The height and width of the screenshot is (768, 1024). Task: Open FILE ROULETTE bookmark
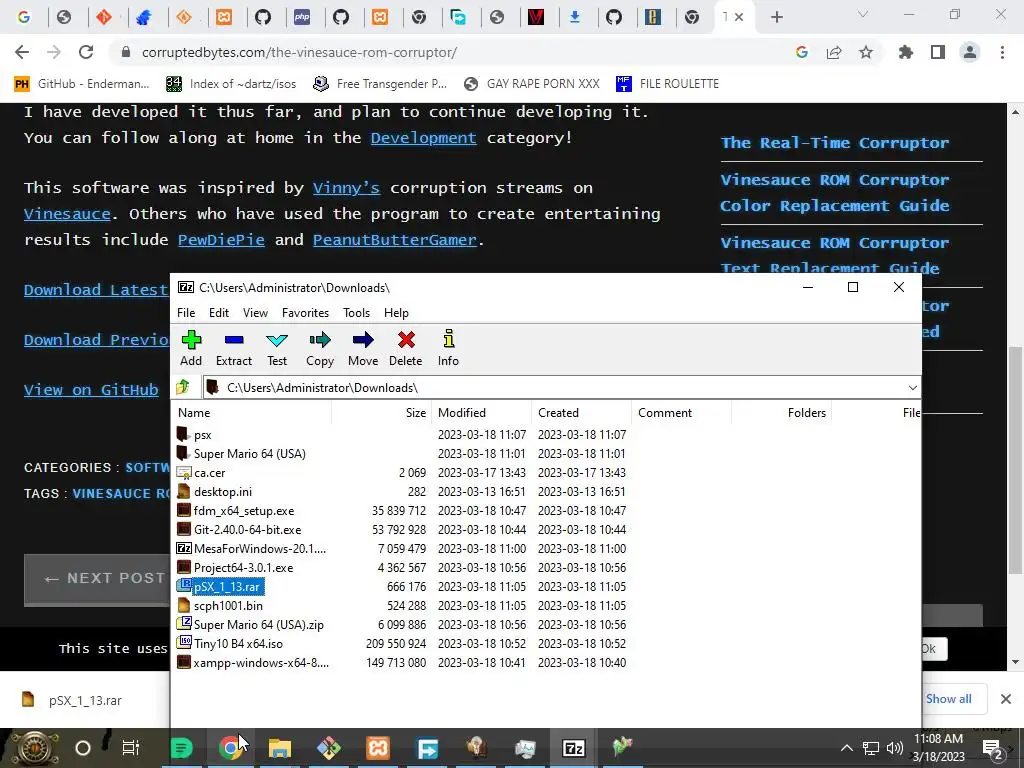click(667, 84)
